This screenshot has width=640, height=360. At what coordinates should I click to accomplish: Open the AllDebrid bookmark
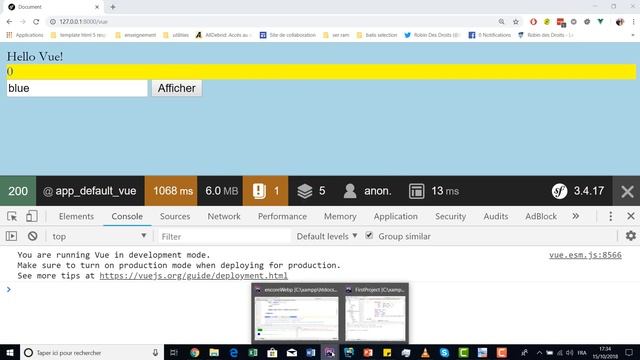(x=223, y=35)
